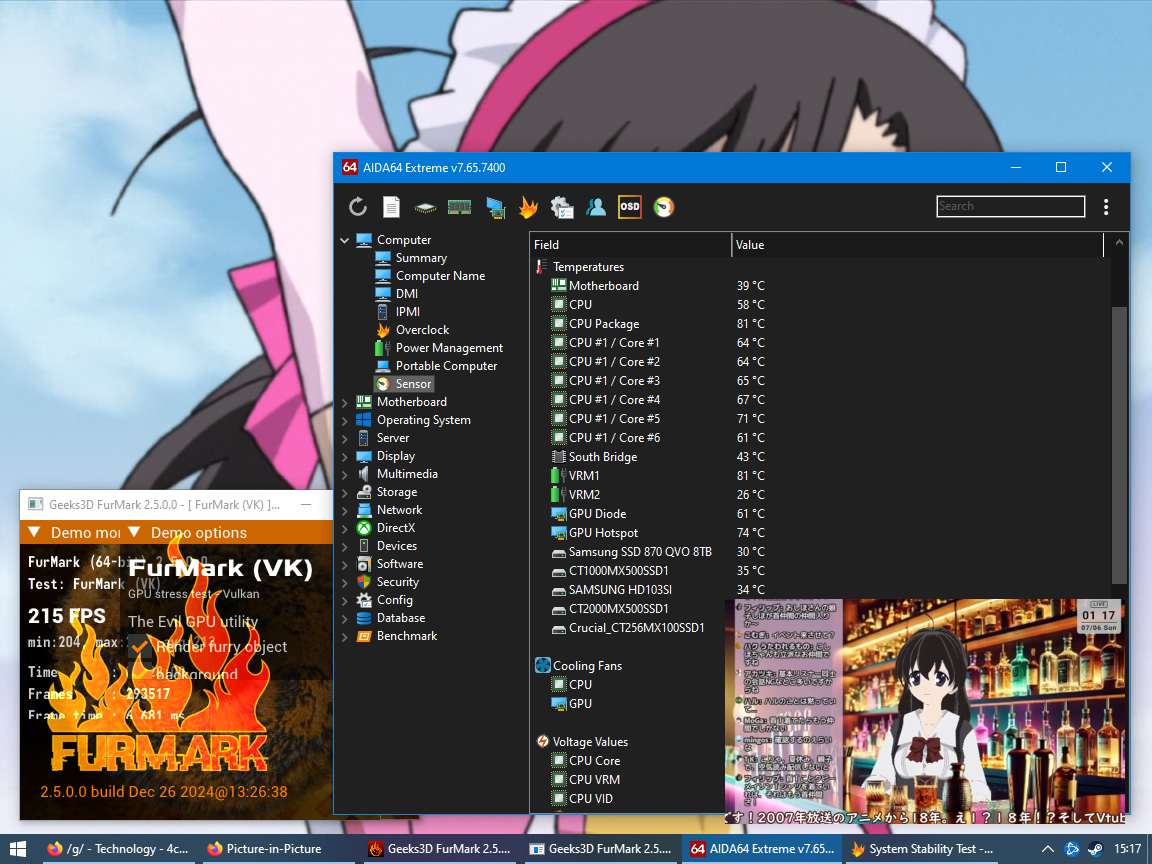Show hidden tray icons chevron

(x=1048, y=849)
